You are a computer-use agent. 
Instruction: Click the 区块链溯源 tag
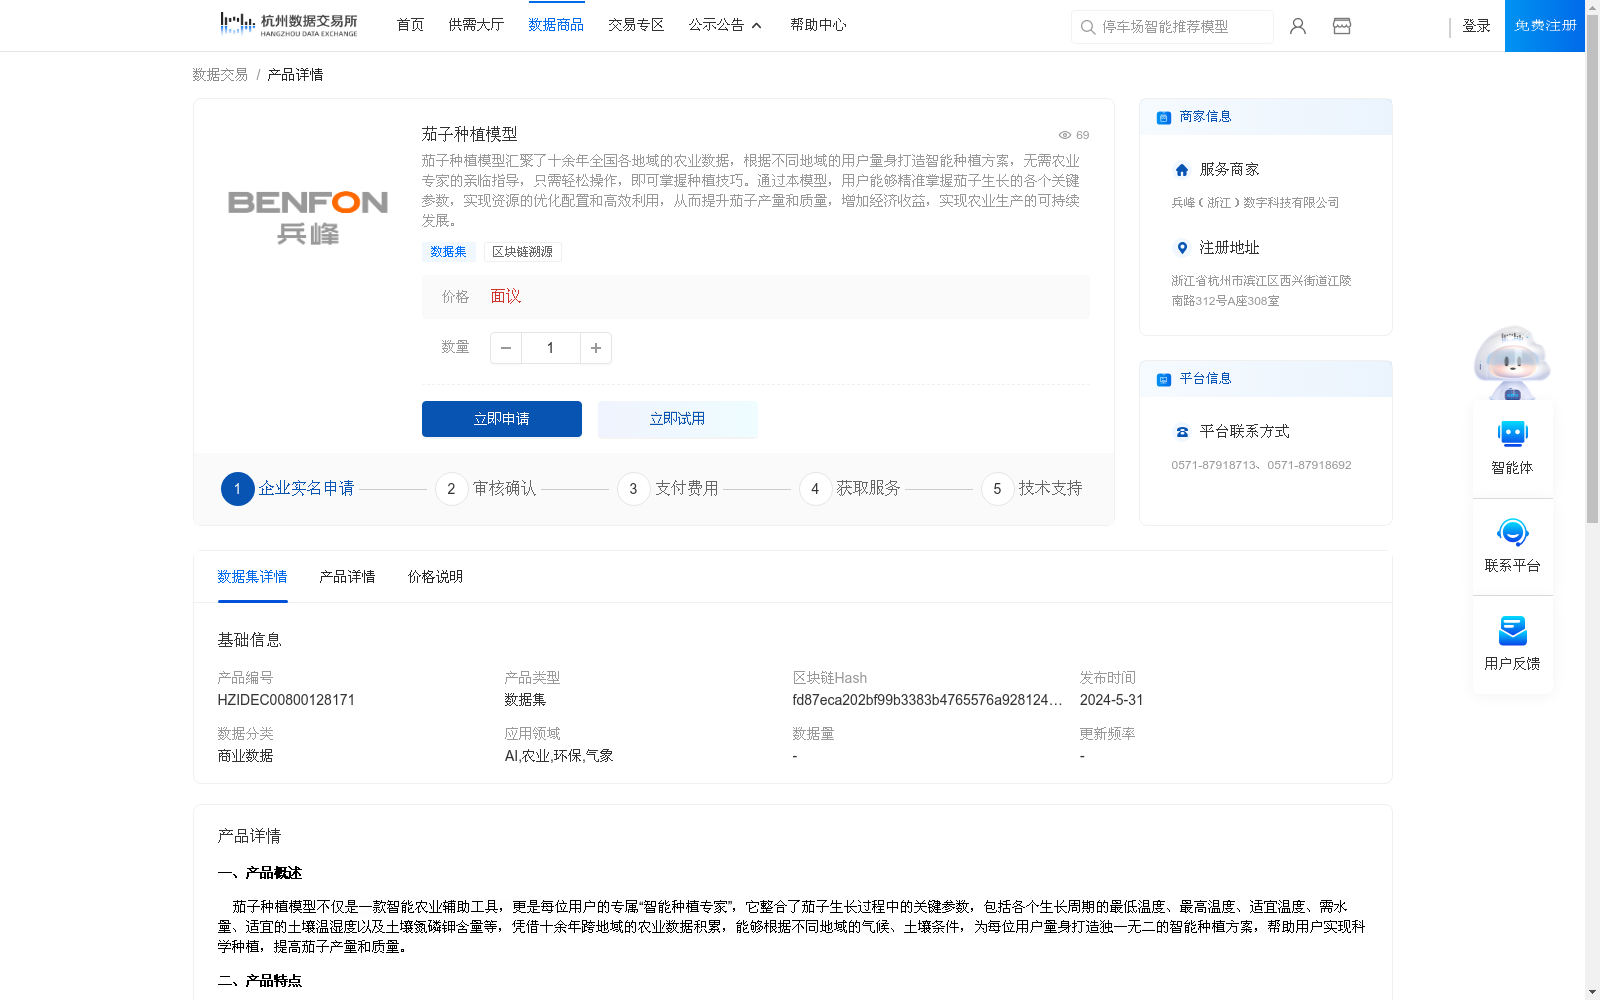(x=522, y=252)
